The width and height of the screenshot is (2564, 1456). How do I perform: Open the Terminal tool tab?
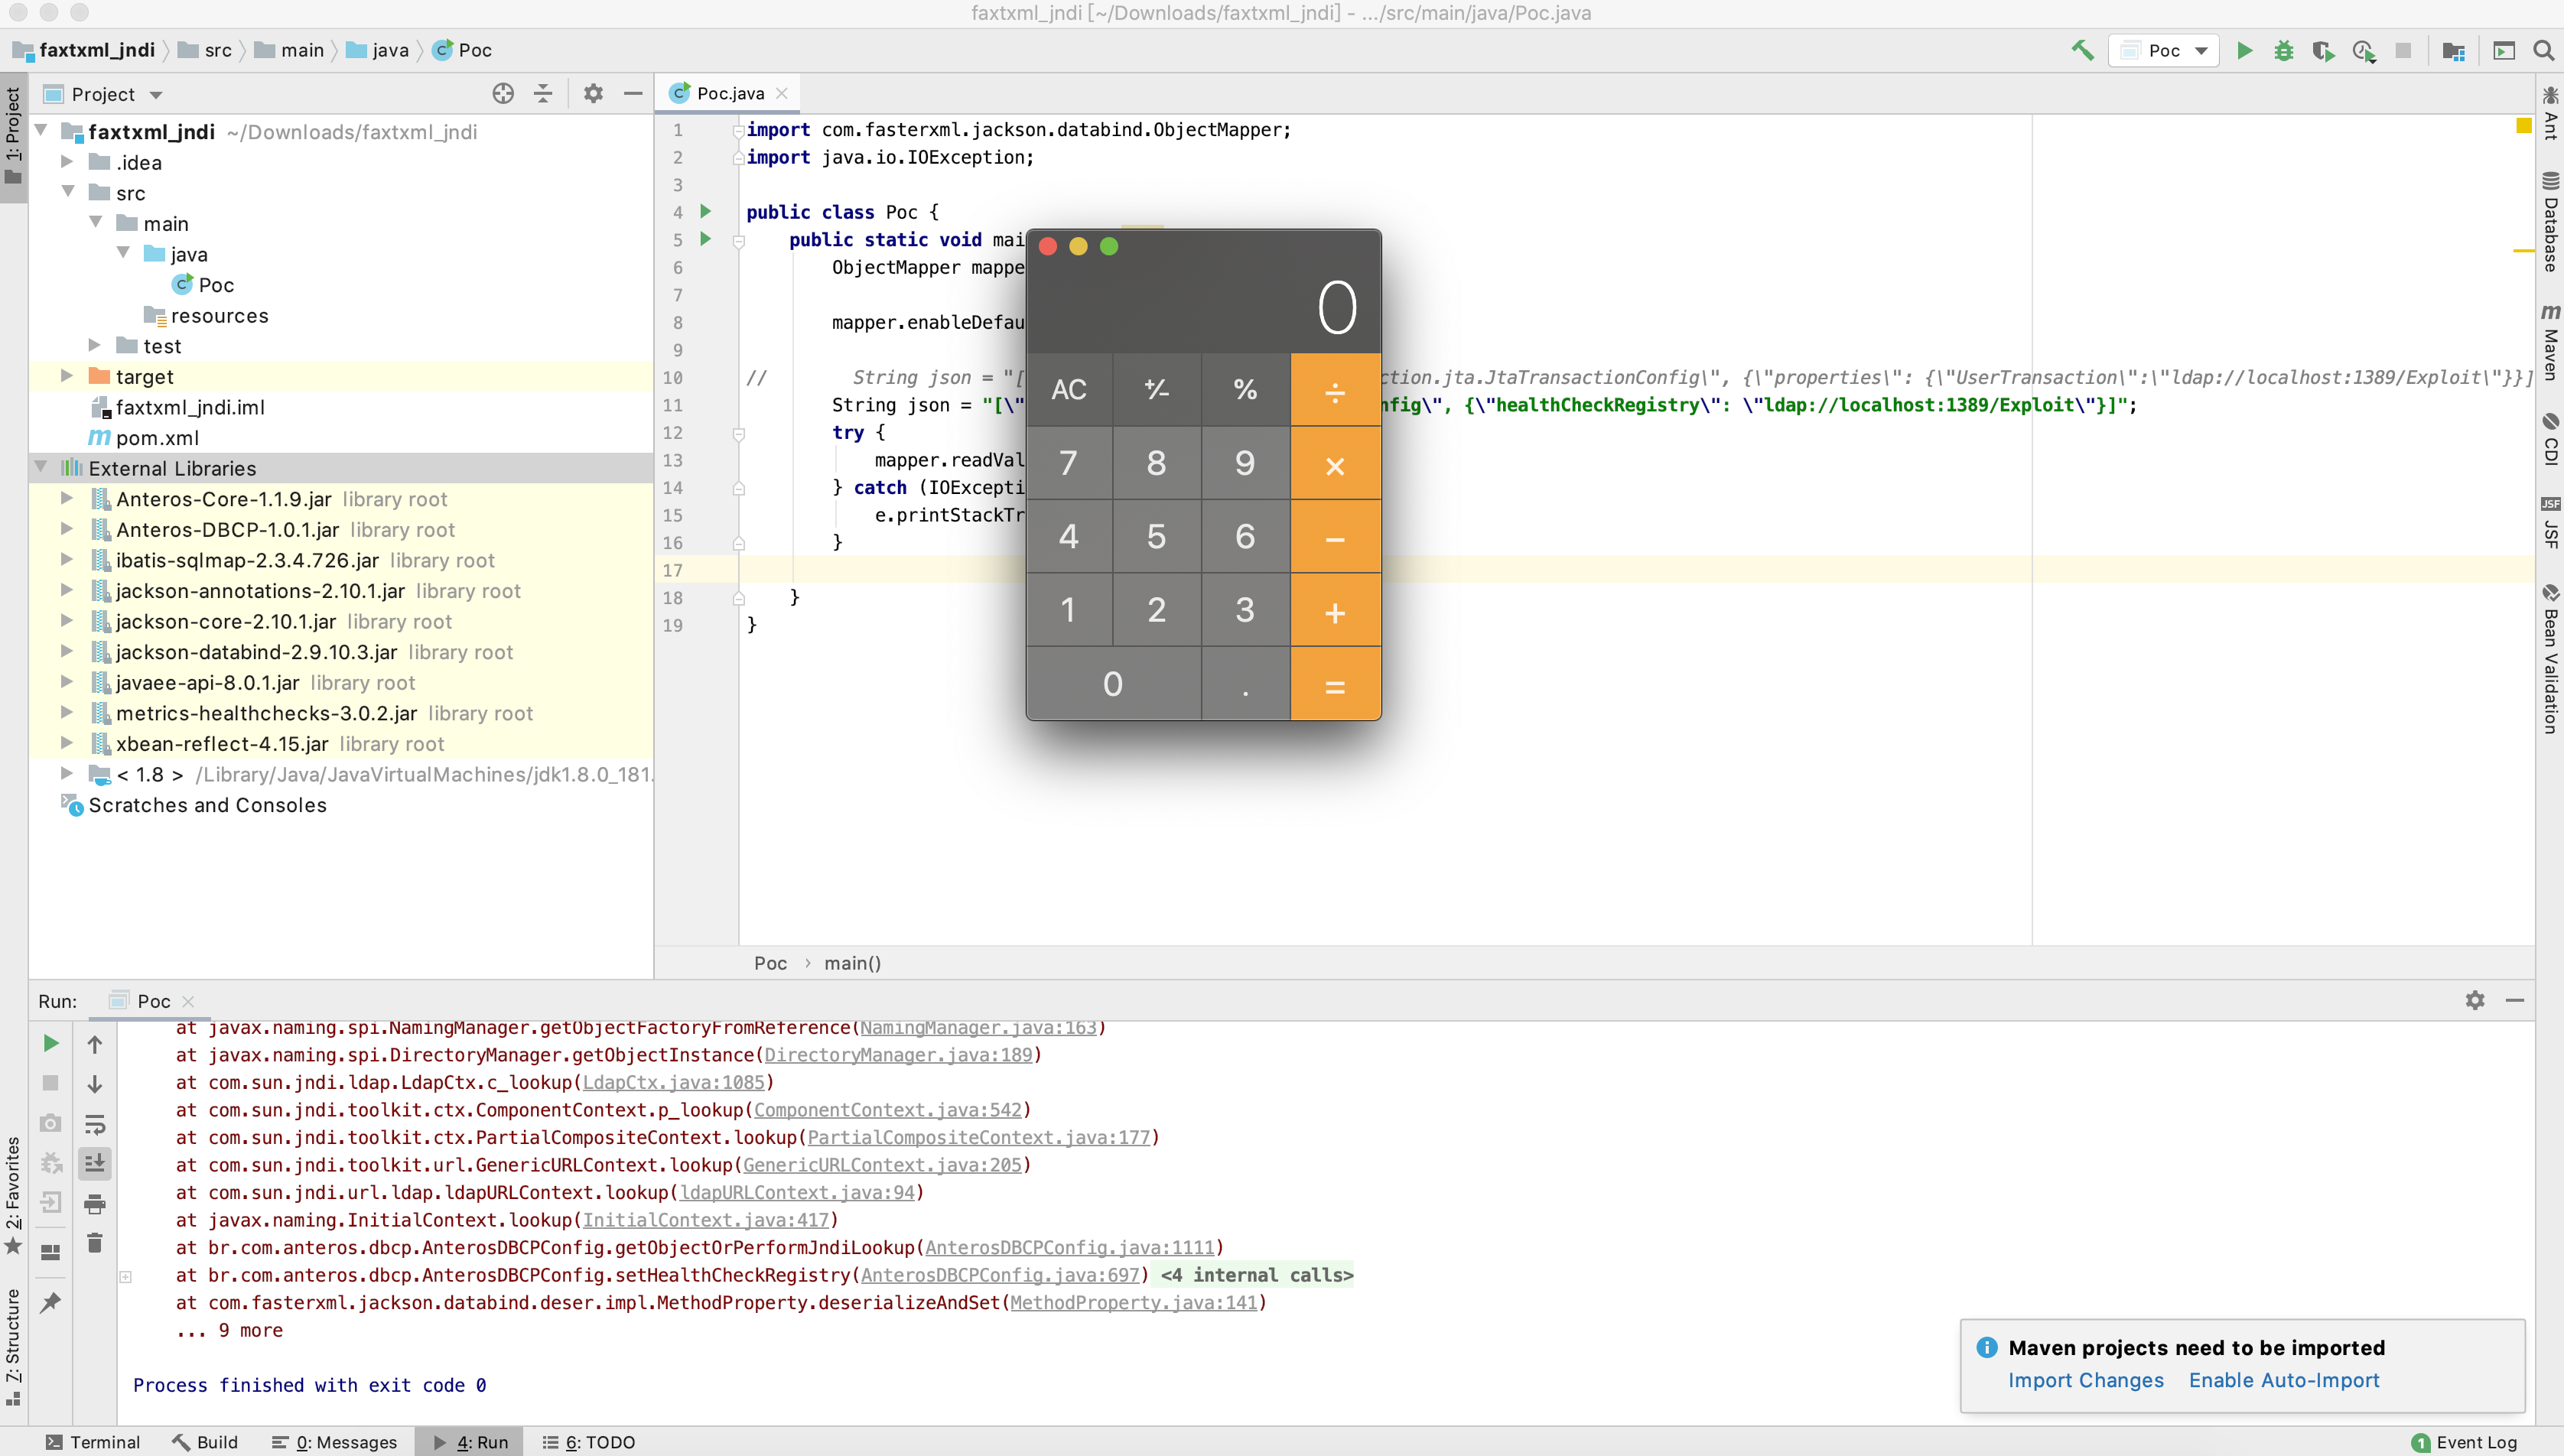tap(93, 1442)
